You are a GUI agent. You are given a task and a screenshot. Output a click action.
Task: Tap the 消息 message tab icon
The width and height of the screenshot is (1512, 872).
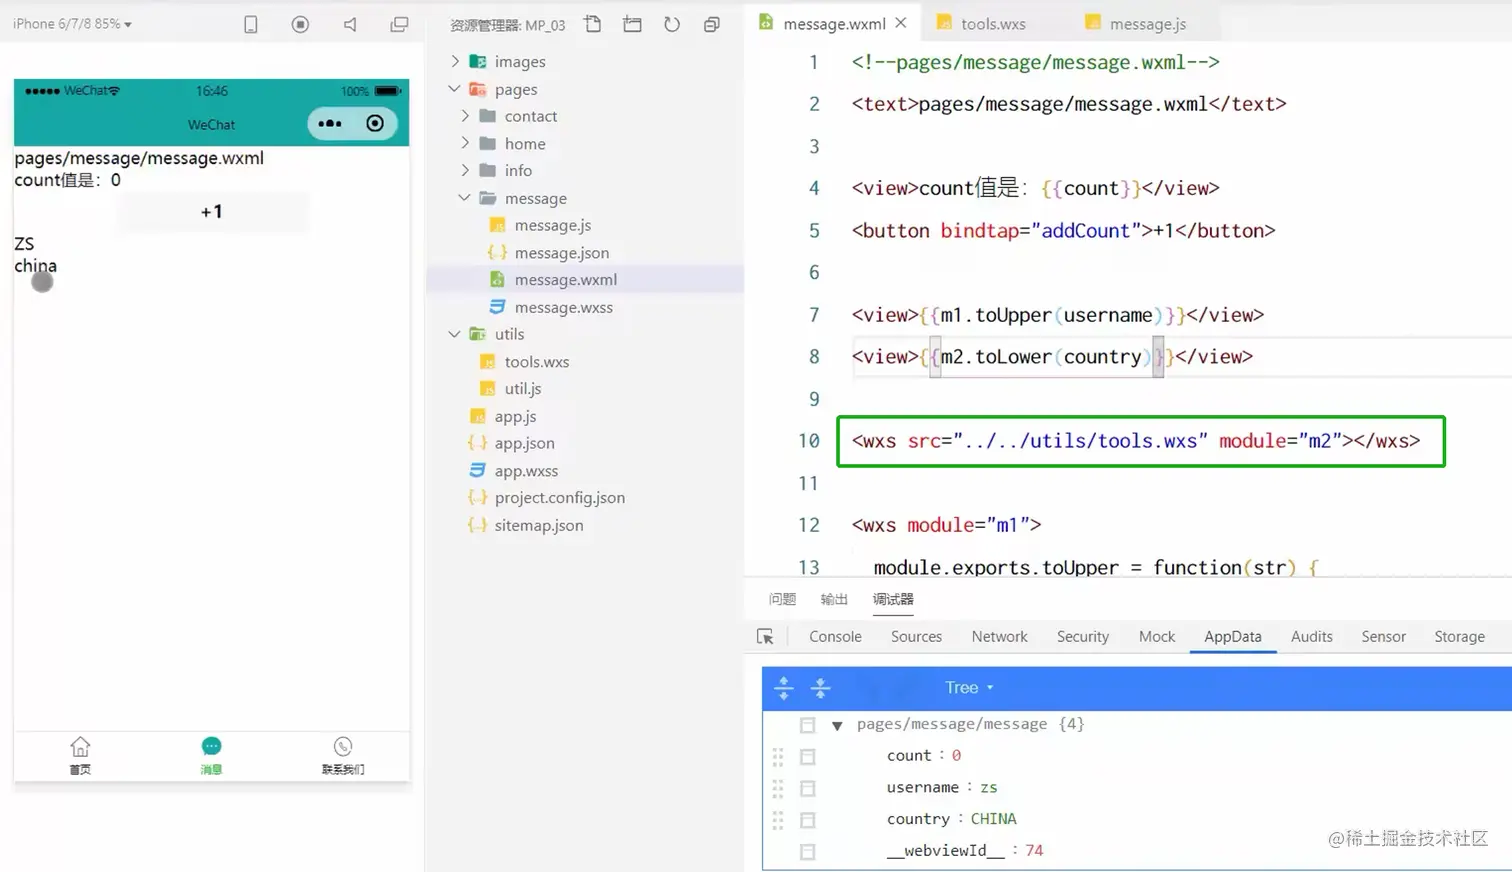211,746
